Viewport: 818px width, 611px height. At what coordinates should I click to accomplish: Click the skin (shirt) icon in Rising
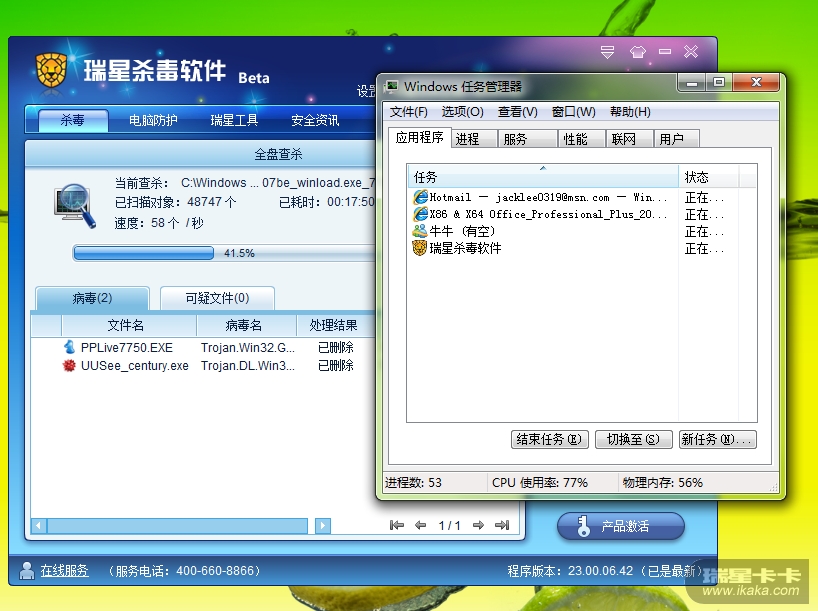pyautogui.click(x=637, y=52)
